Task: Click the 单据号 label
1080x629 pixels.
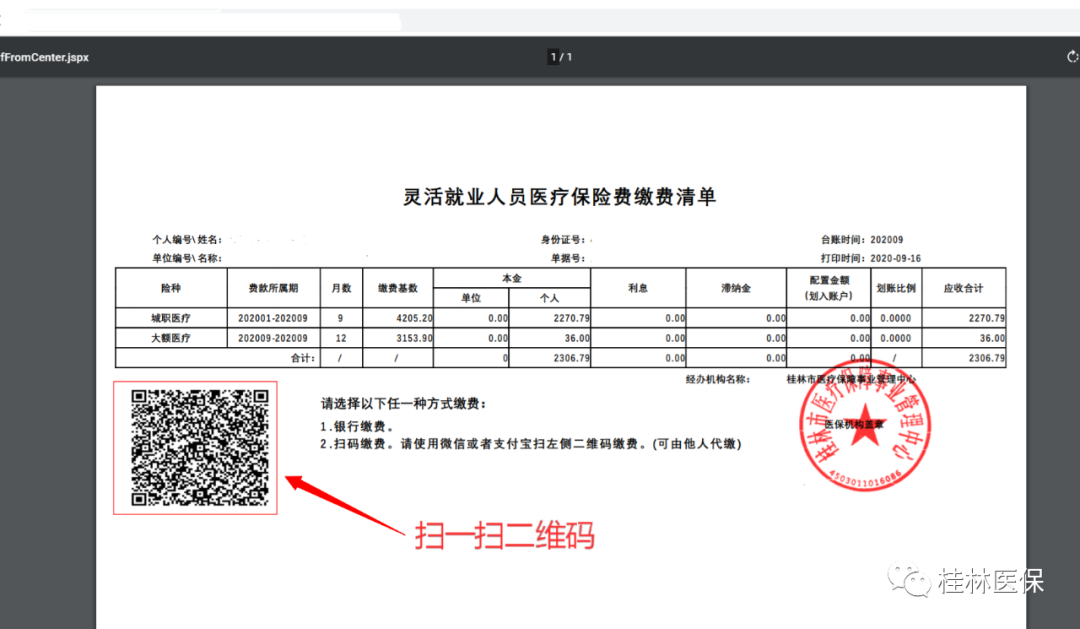Action: click(x=568, y=258)
